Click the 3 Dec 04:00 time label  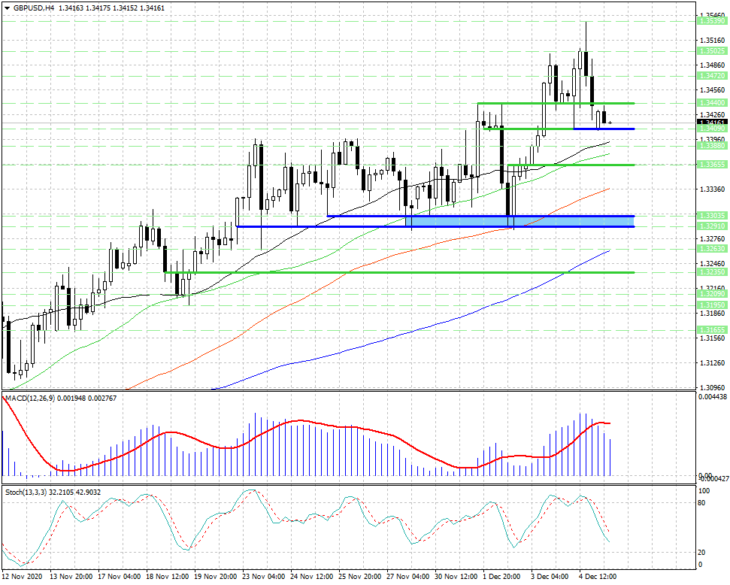550,577
